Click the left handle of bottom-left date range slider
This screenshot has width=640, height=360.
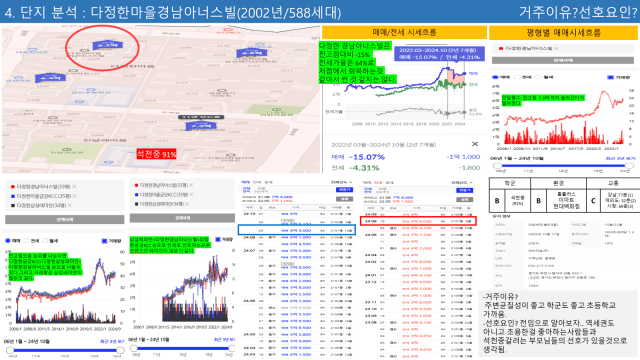click(10, 350)
